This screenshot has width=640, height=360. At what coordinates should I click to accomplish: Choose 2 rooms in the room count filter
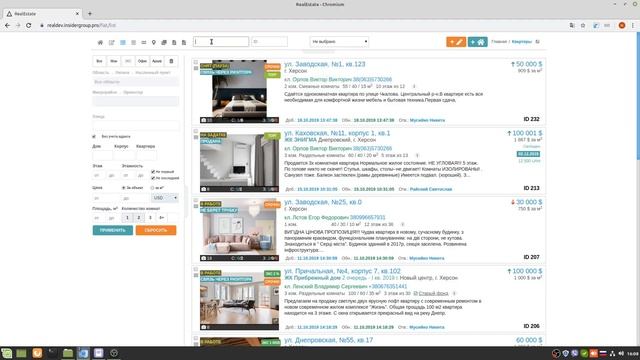coord(139,218)
